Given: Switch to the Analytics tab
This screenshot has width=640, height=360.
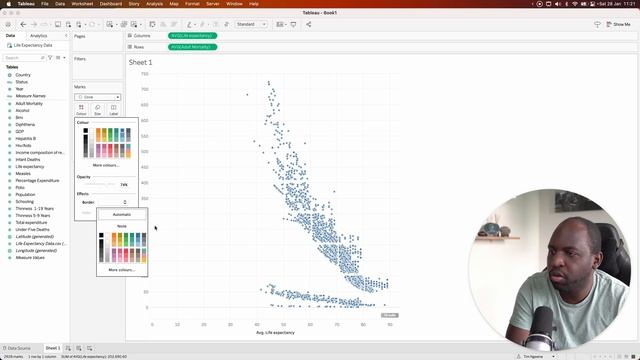Looking at the screenshot, I should coord(39,36).
